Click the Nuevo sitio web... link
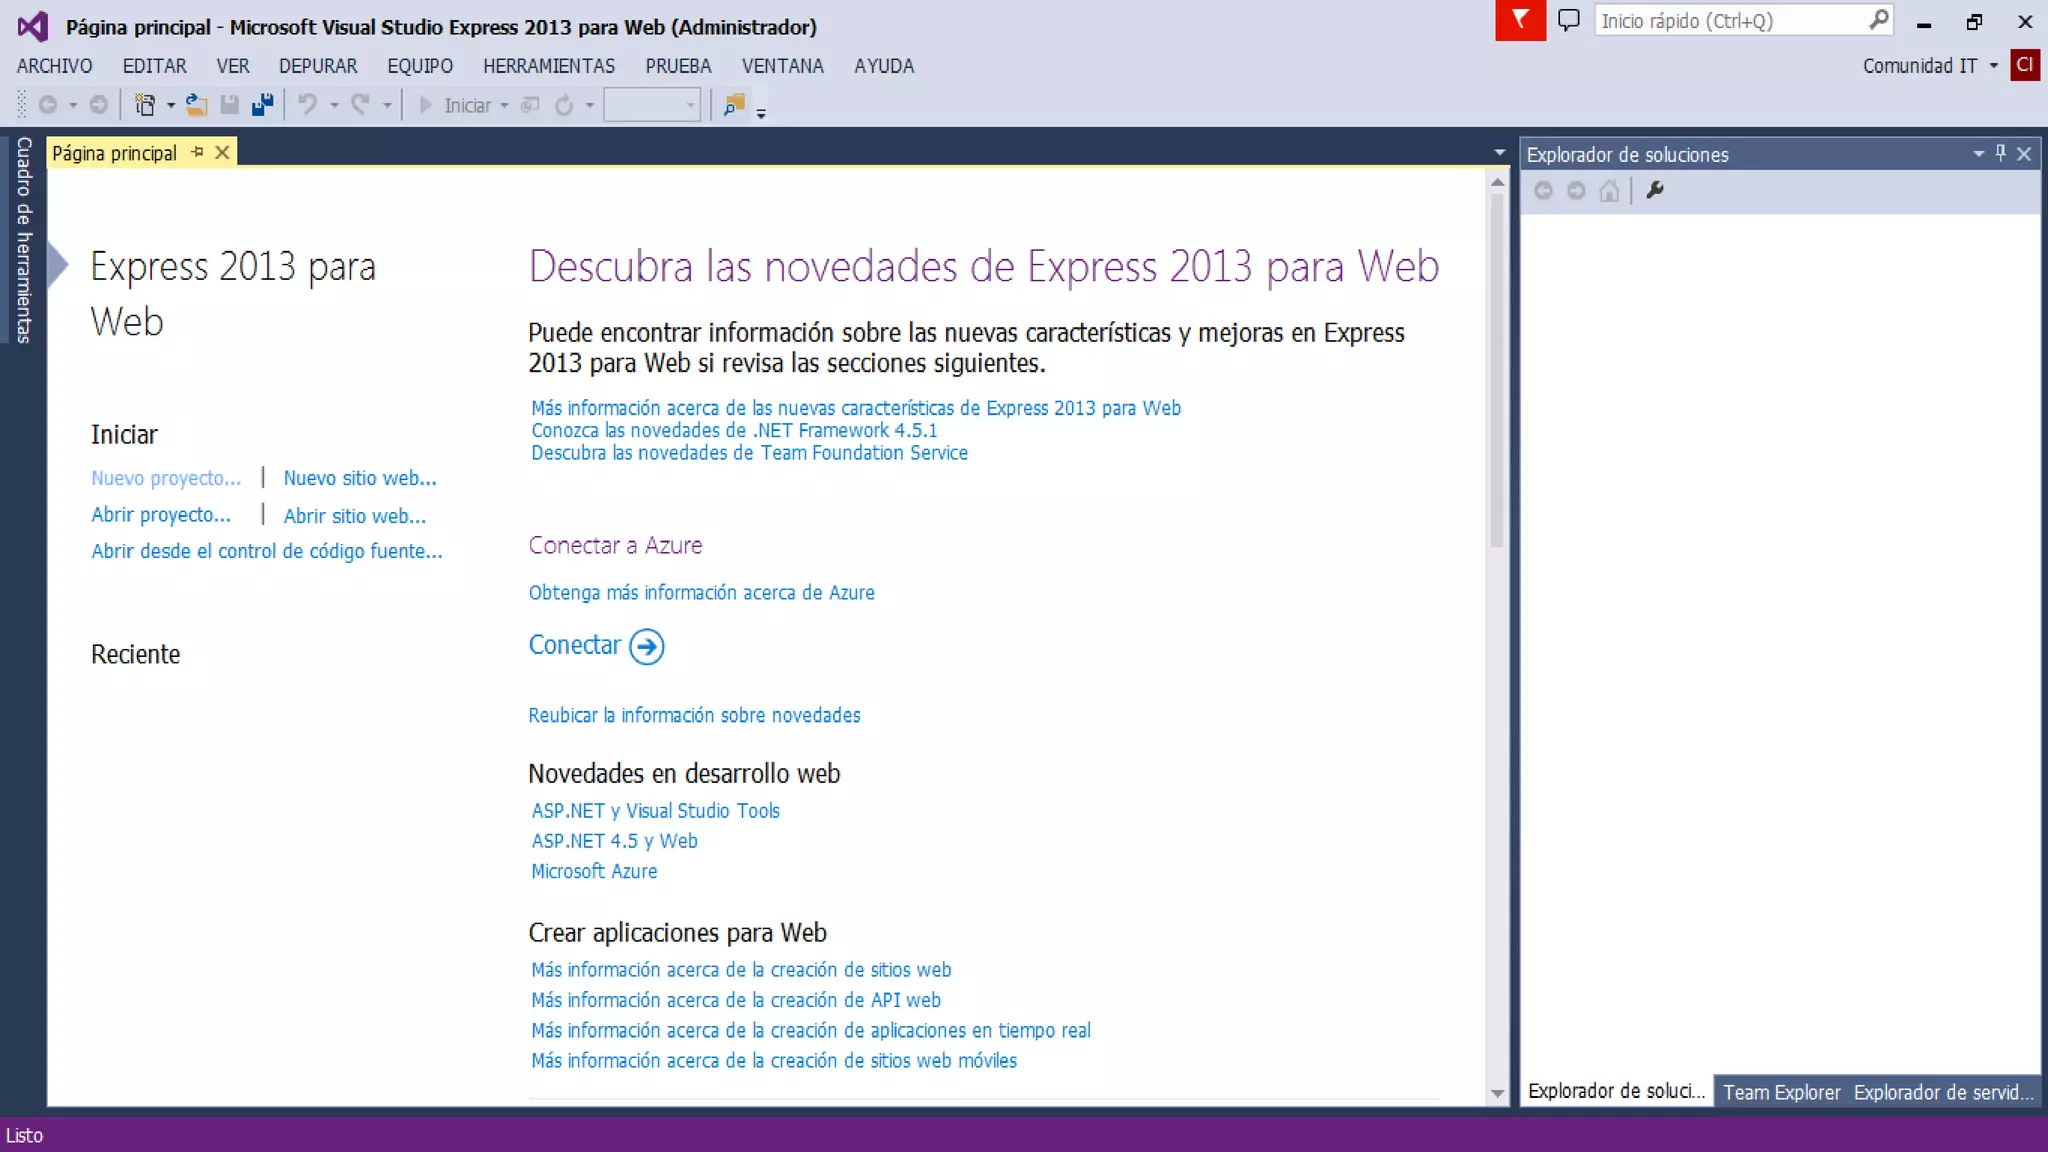 tap(360, 478)
